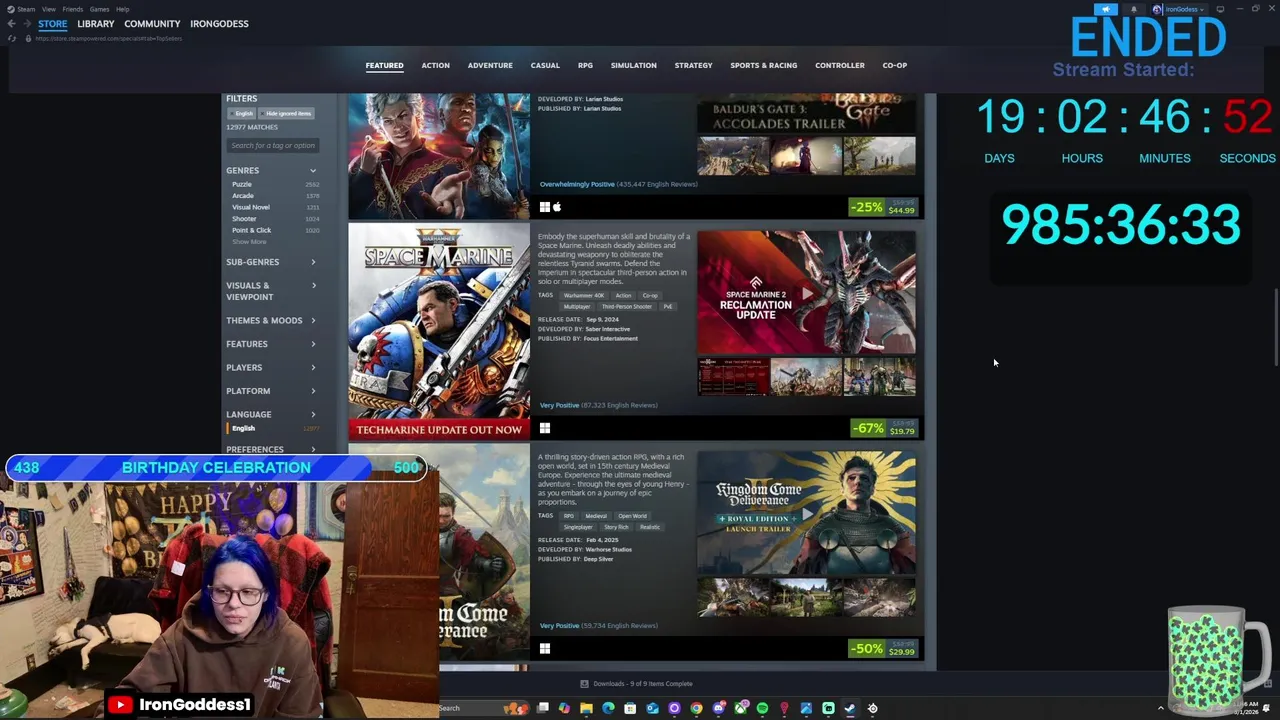Select the RPG store category
The height and width of the screenshot is (720, 1280).
(585, 66)
